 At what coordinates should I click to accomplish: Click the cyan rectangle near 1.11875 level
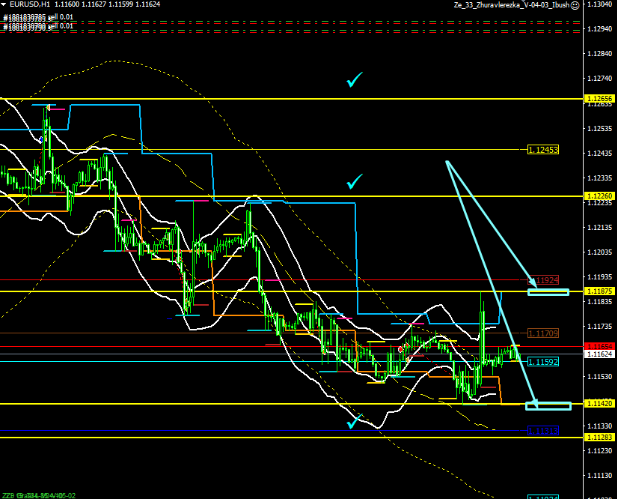tap(548, 291)
